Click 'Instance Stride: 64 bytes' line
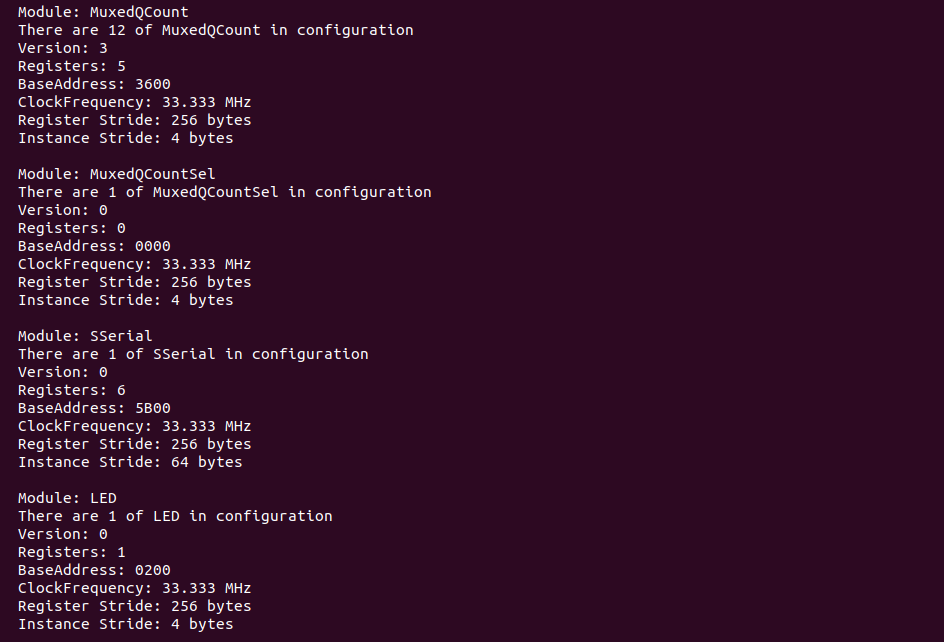Viewport: 944px width, 642px height. pyautogui.click(x=130, y=462)
